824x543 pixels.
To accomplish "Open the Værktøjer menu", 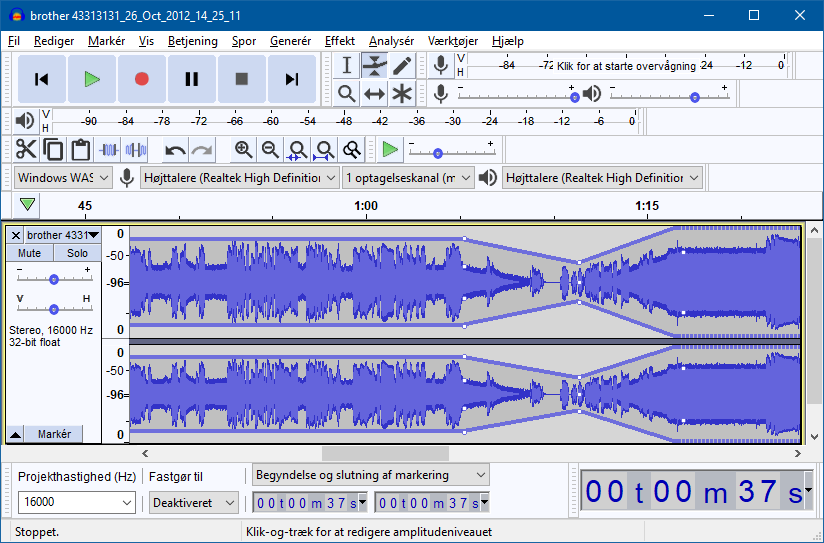I will [x=452, y=41].
